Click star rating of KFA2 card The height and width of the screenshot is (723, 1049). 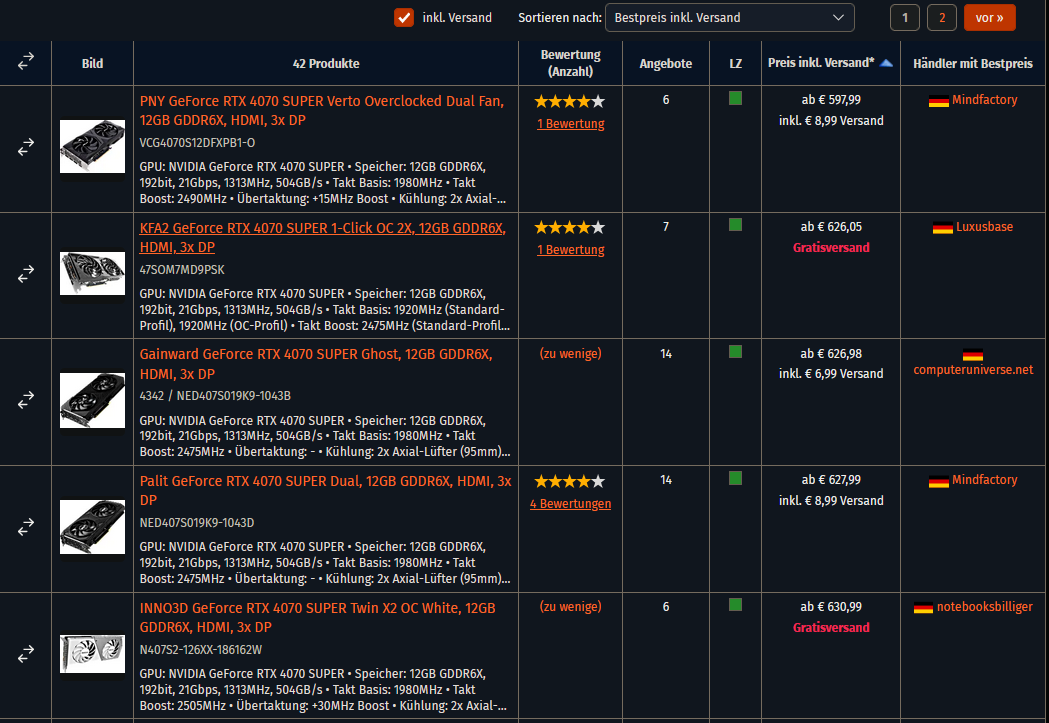point(569,227)
